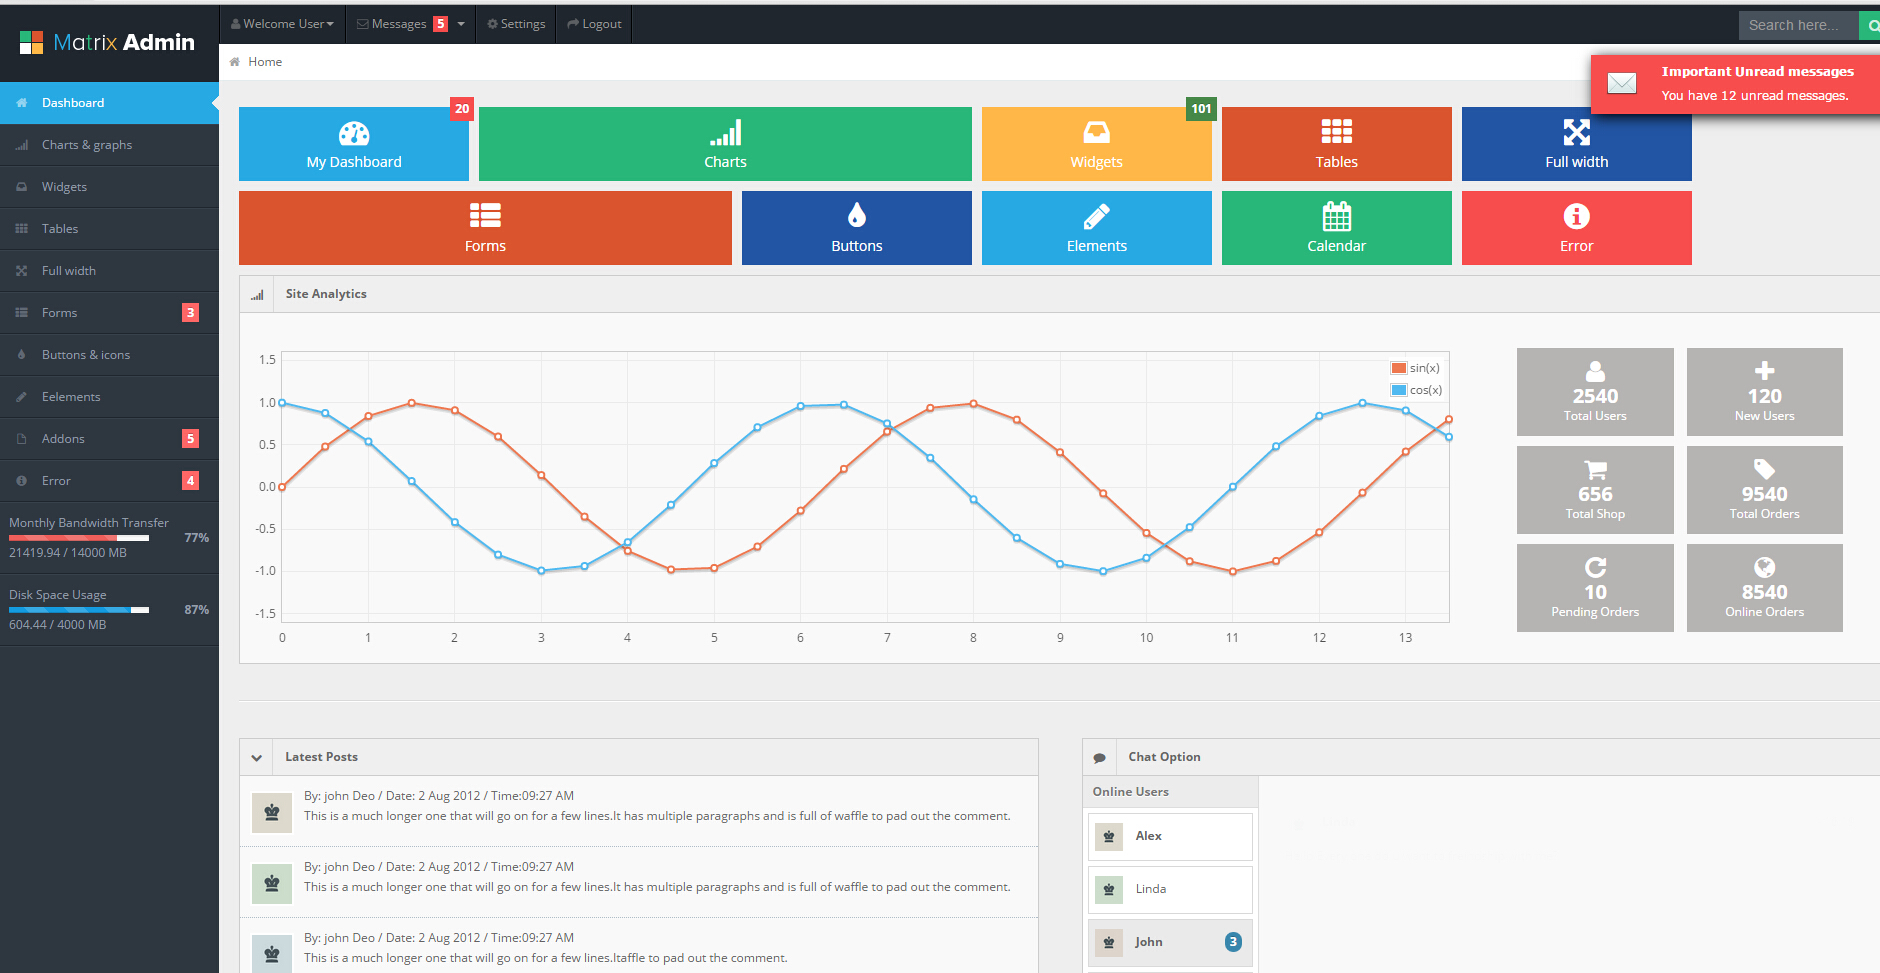Click Alex's avatar in Online Users
This screenshot has height=973, width=1880.
[x=1109, y=837]
